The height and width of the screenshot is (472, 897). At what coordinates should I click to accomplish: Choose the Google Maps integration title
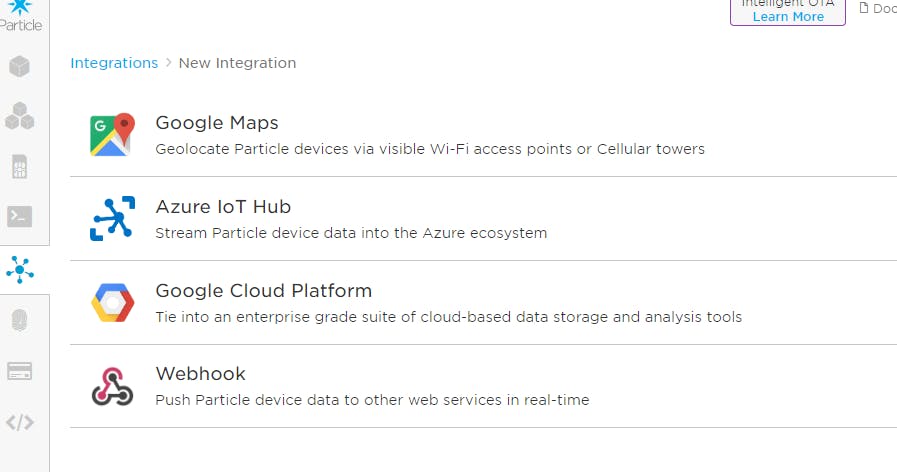(217, 123)
